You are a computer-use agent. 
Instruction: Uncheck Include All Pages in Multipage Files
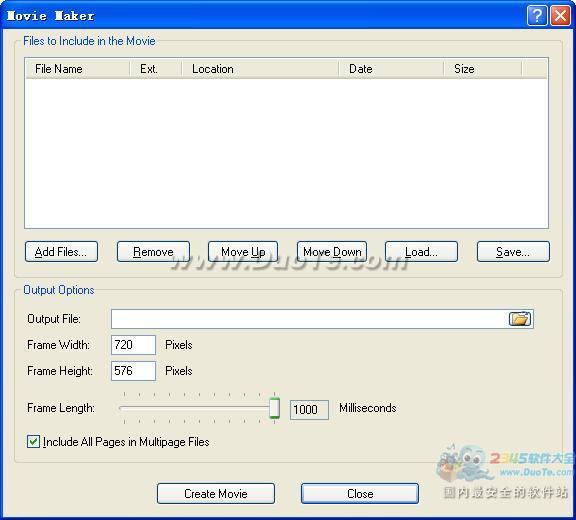(x=33, y=441)
